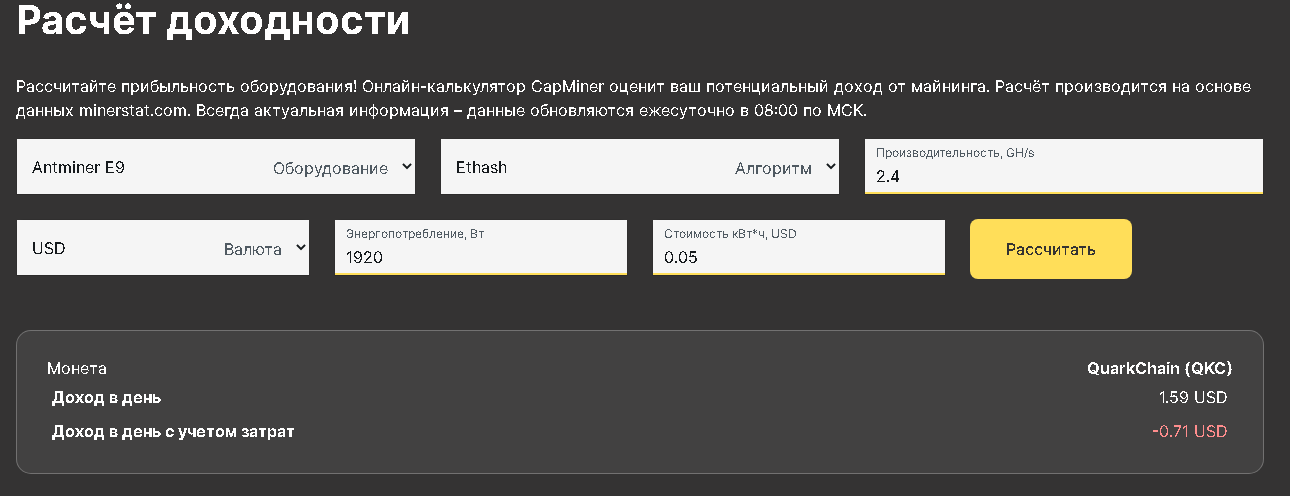Click the Монета row label
Viewport: 1290px width, 496px height.
[76, 368]
